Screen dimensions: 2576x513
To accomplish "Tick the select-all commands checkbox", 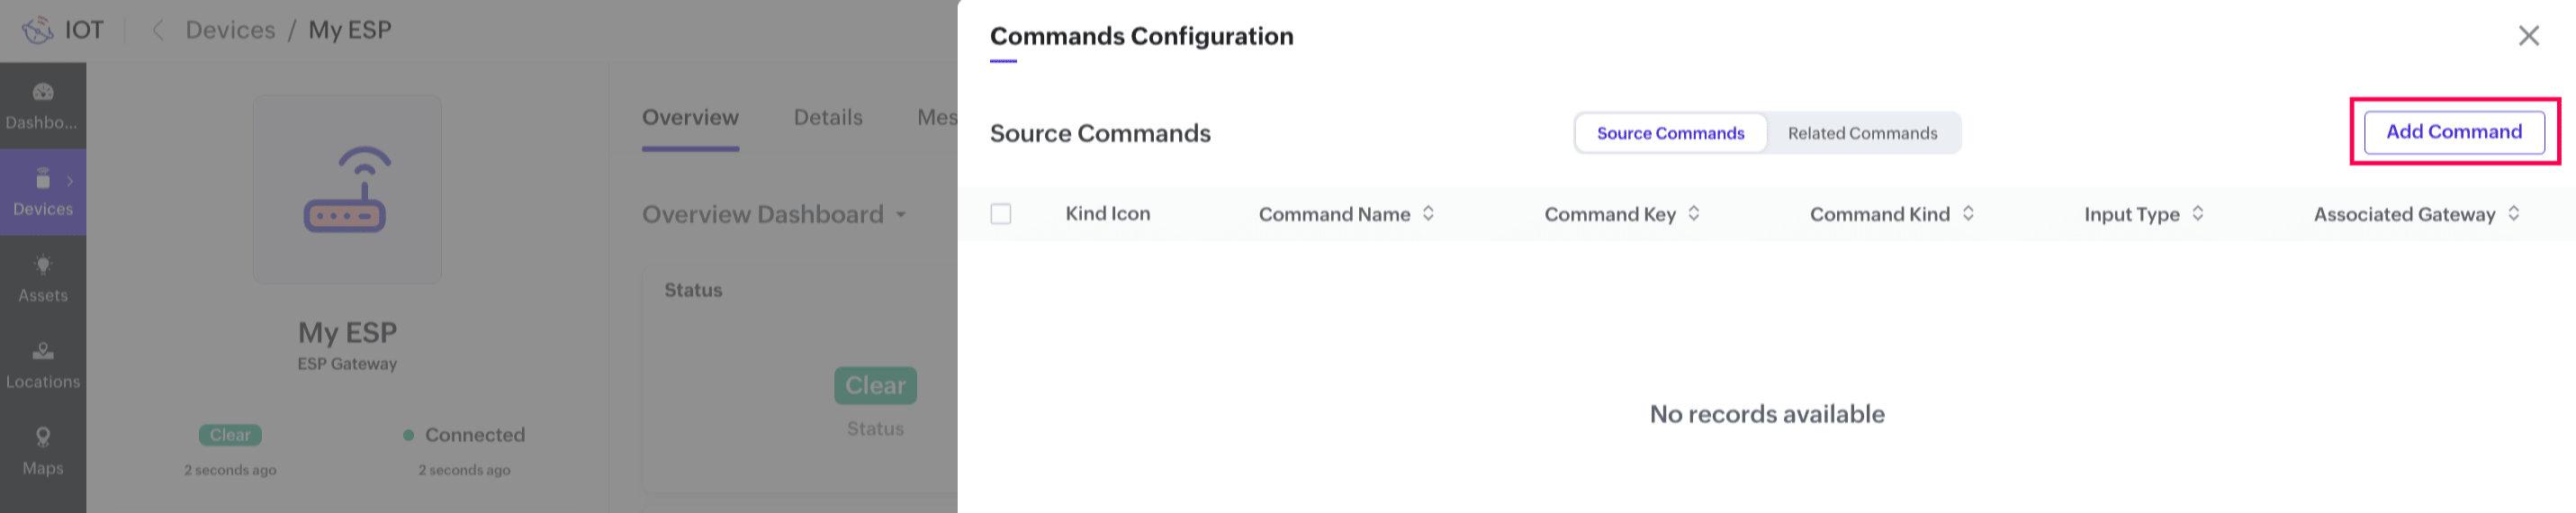I will pyautogui.click(x=1000, y=214).
